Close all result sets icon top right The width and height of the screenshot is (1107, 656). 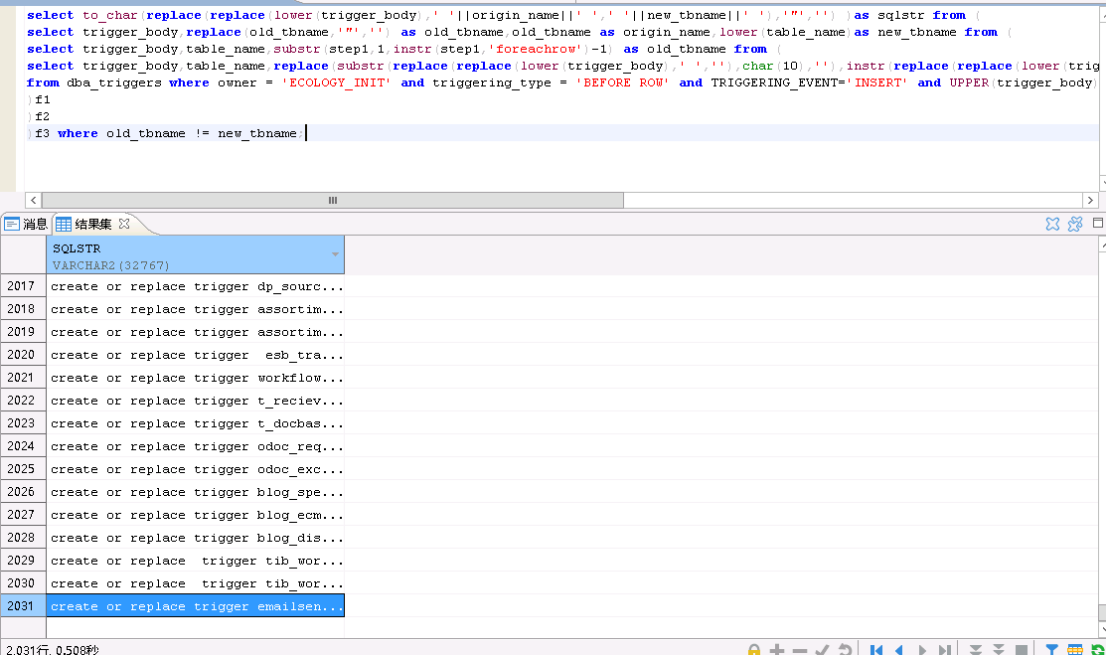point(1075,224)
